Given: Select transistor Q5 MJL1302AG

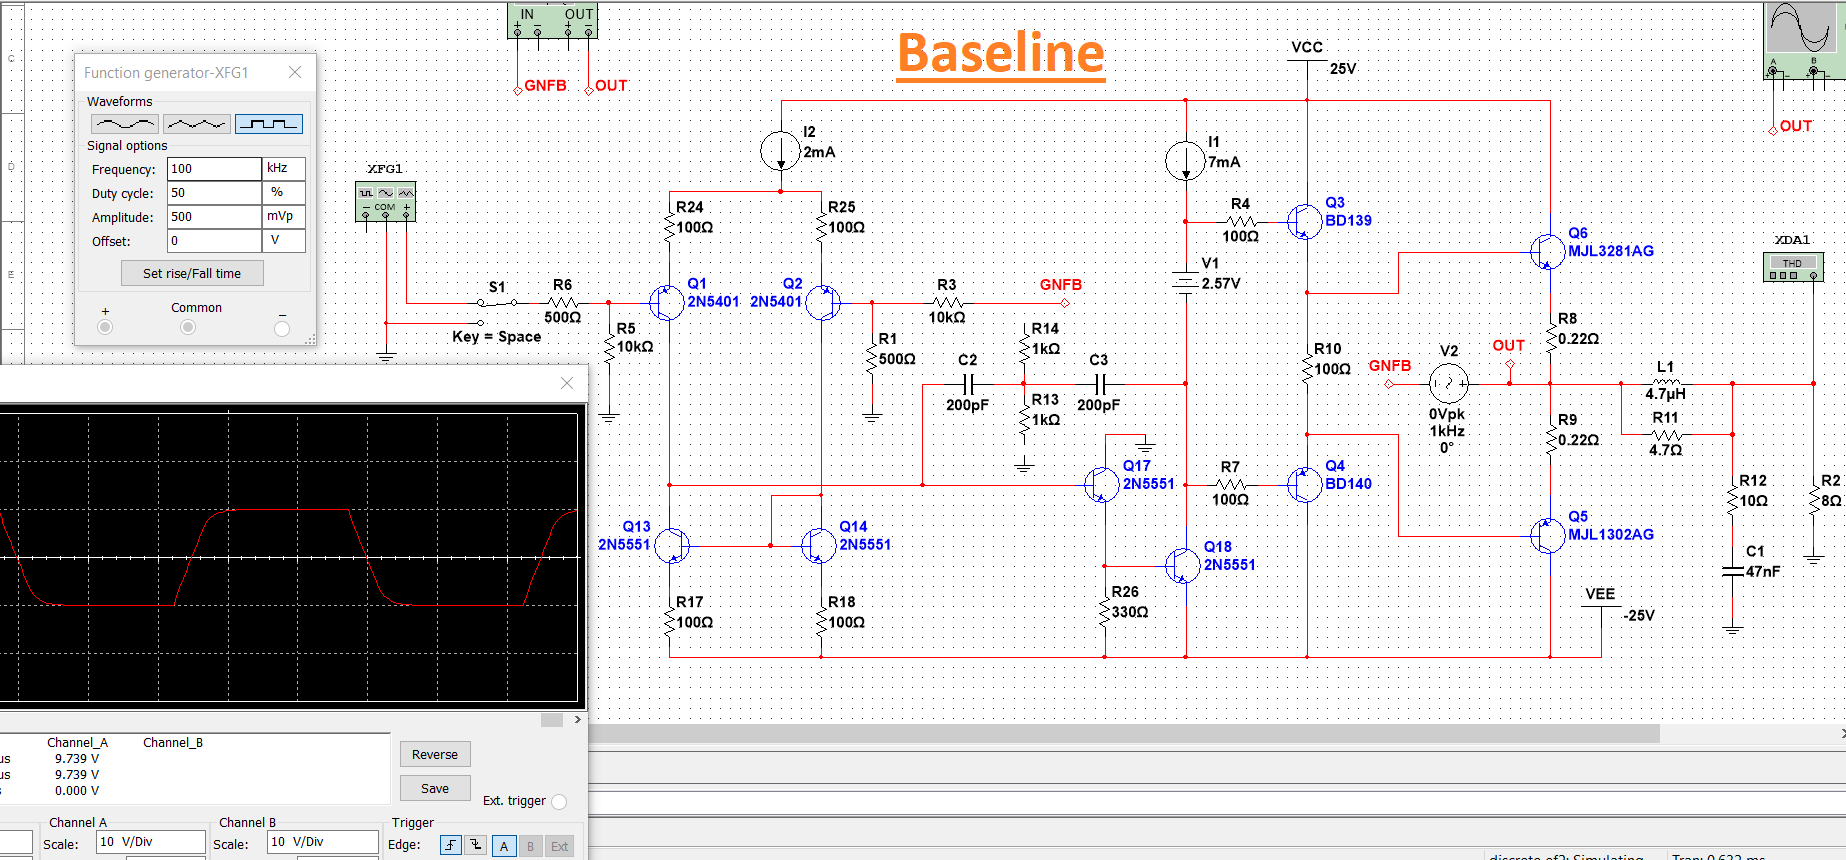Looking at the screenshot, I should (x=1547, y=535).
